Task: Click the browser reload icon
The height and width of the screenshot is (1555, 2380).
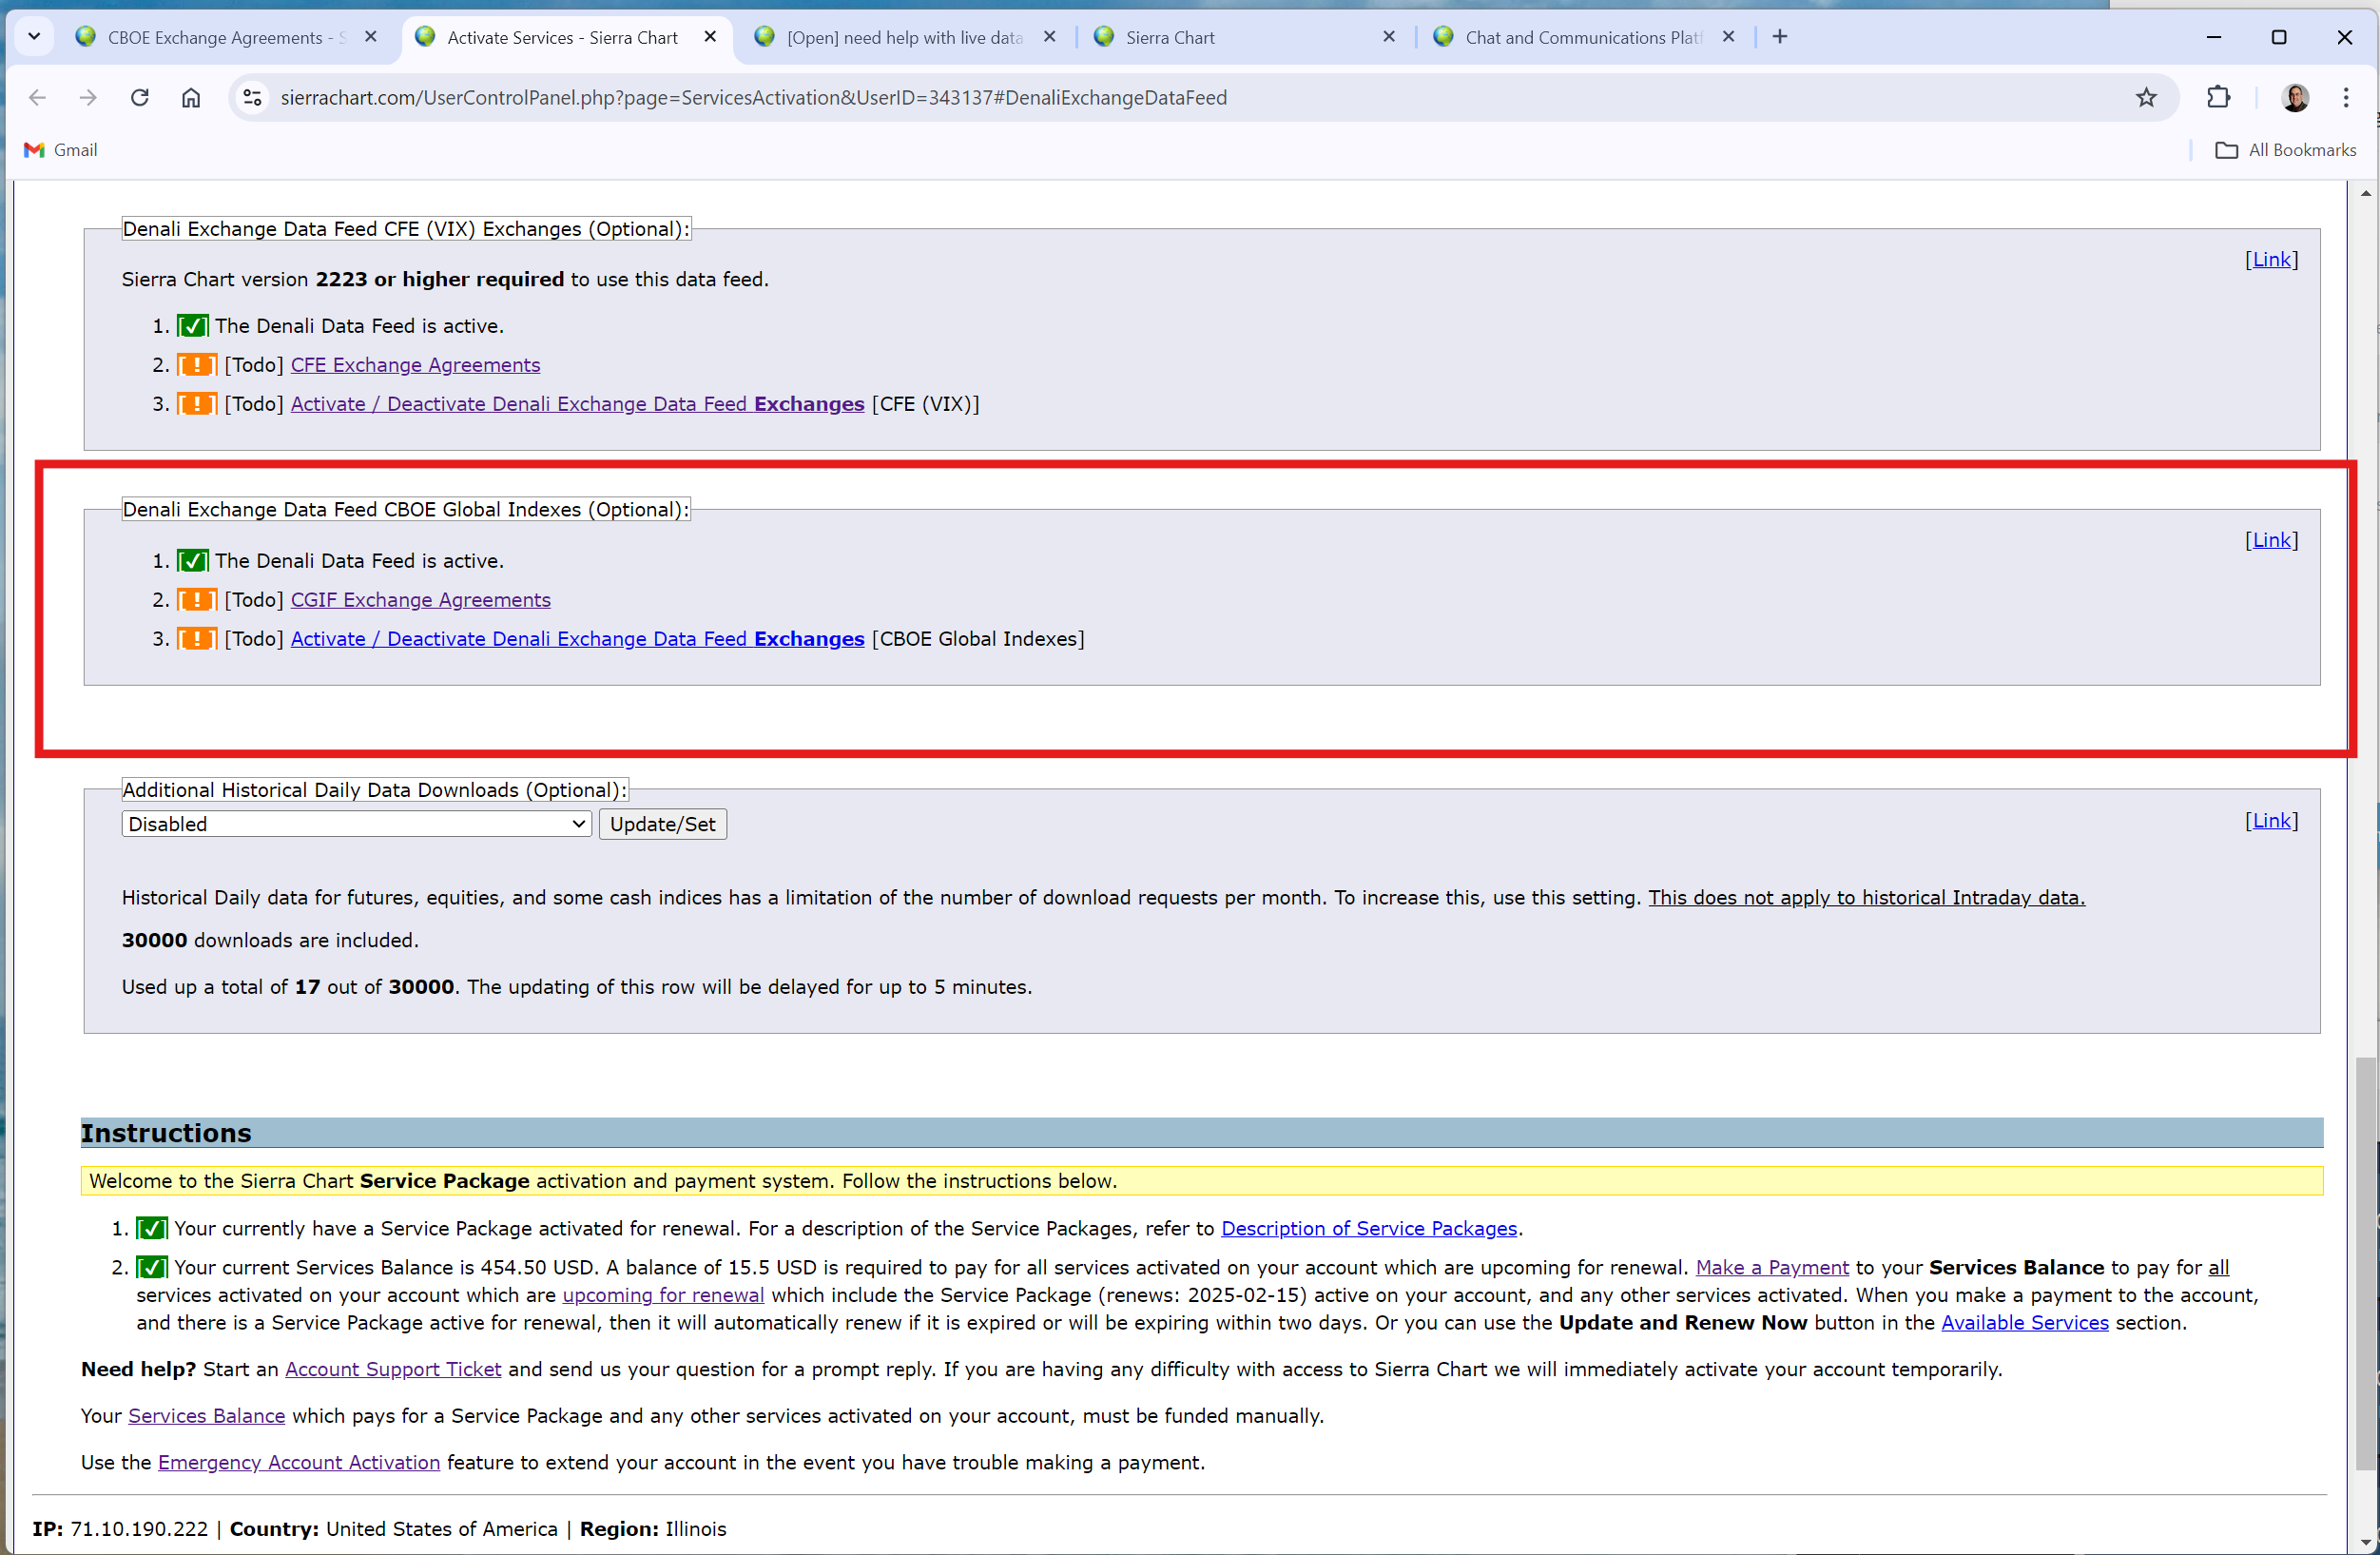Action: coord(140,97)
